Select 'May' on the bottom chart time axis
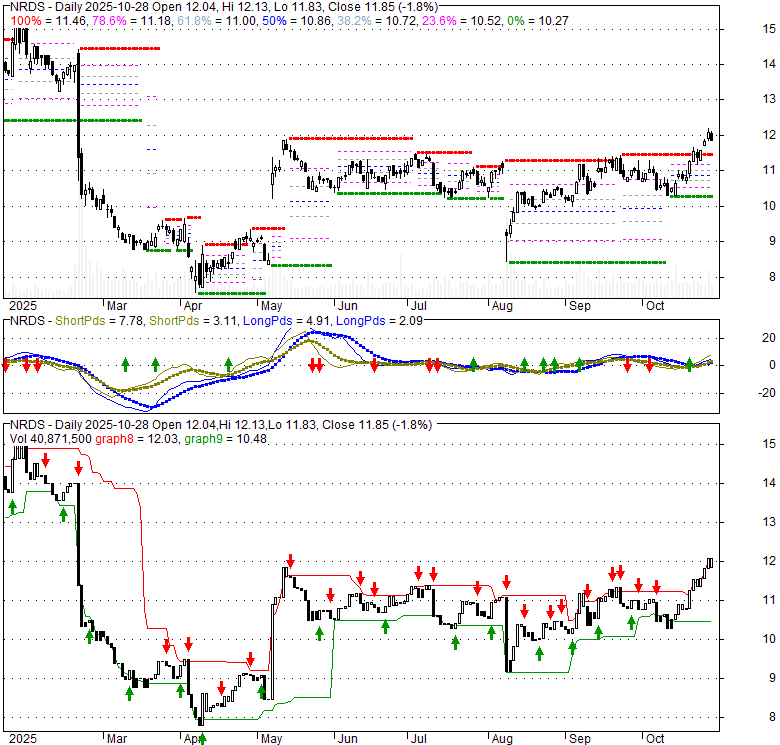 272,738
